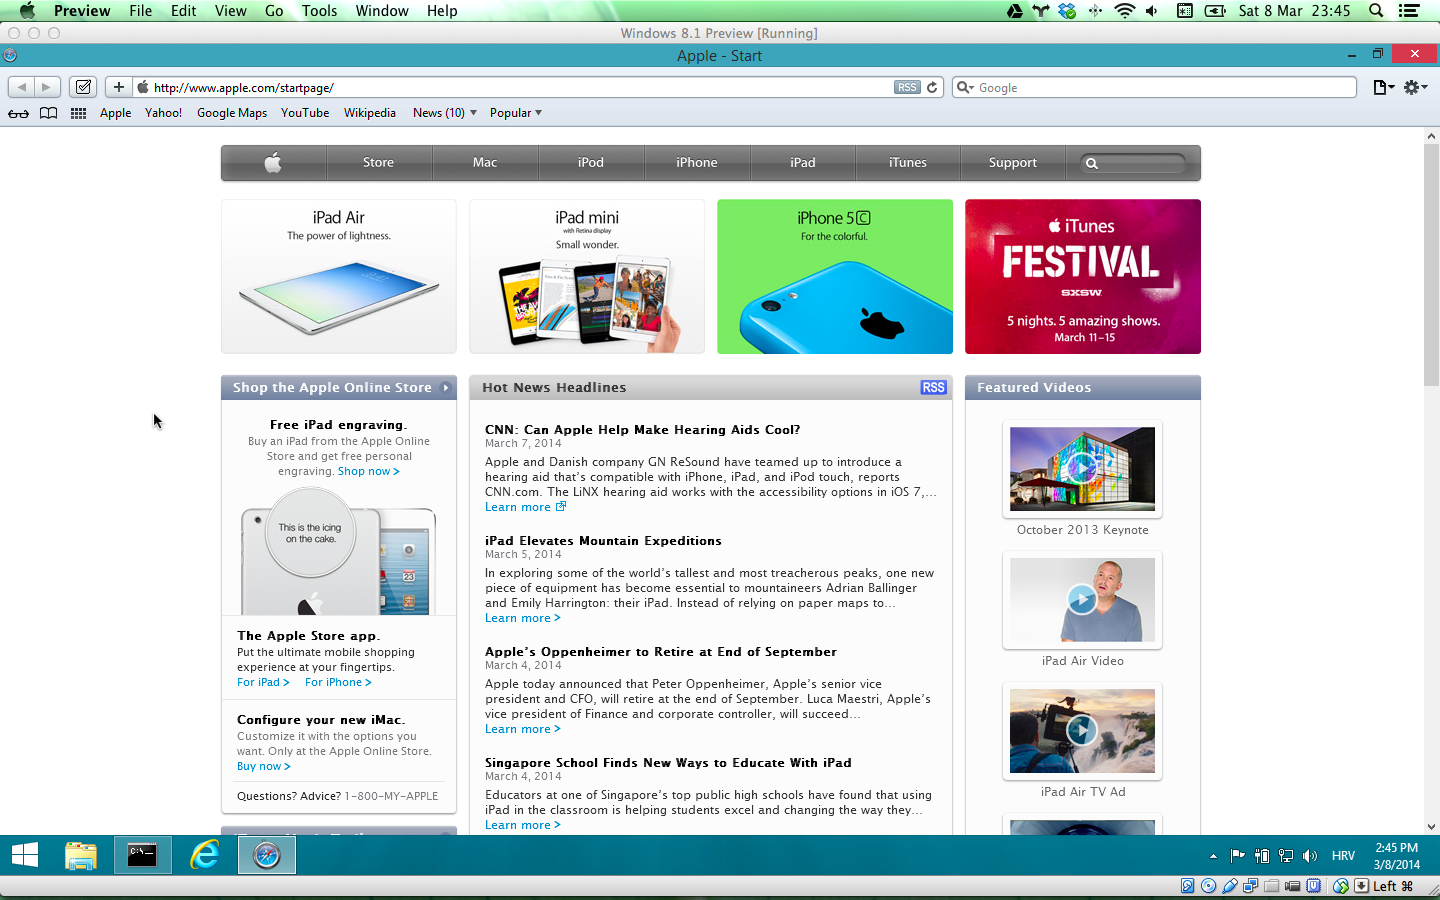Click VirtualBox shared folders status icon
Screen dimensions: 1440x900
[x=1271, y=886]
